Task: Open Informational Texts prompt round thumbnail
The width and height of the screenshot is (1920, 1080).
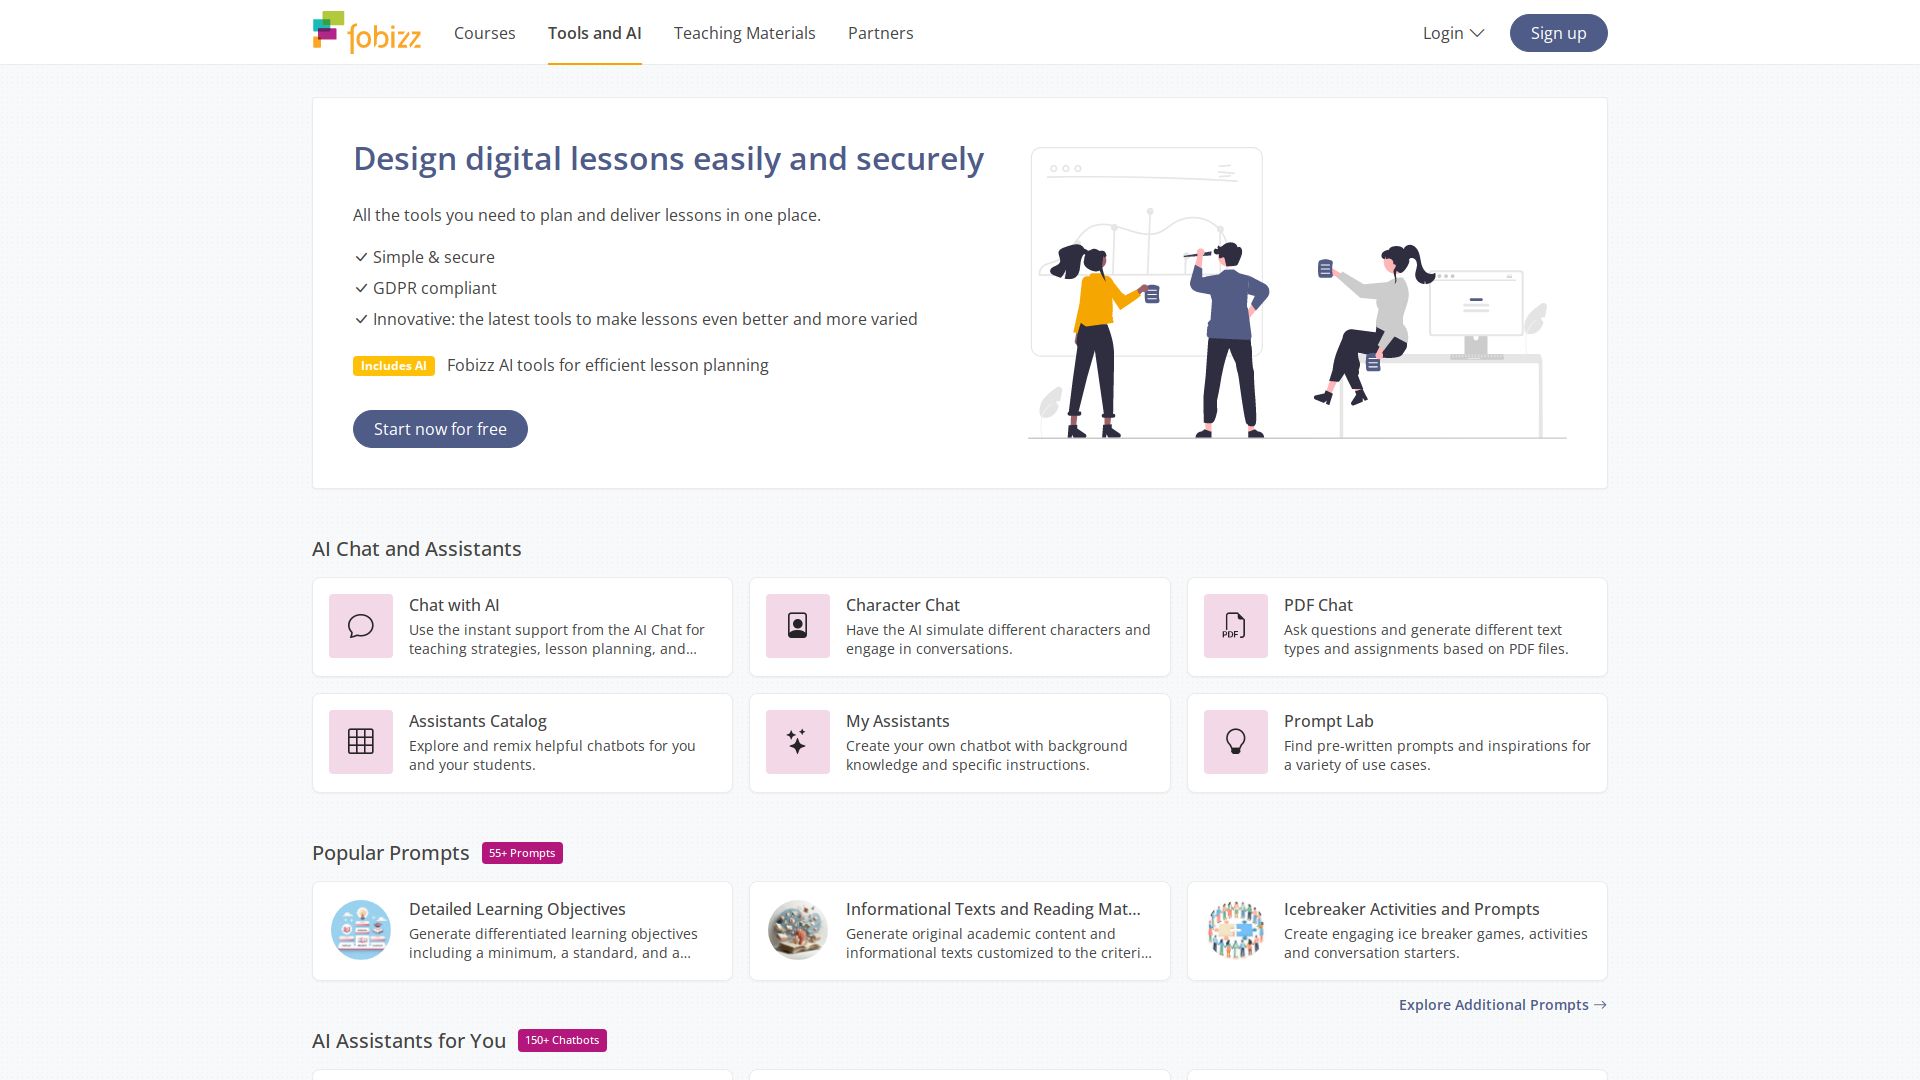Action: tap(798, 930)
